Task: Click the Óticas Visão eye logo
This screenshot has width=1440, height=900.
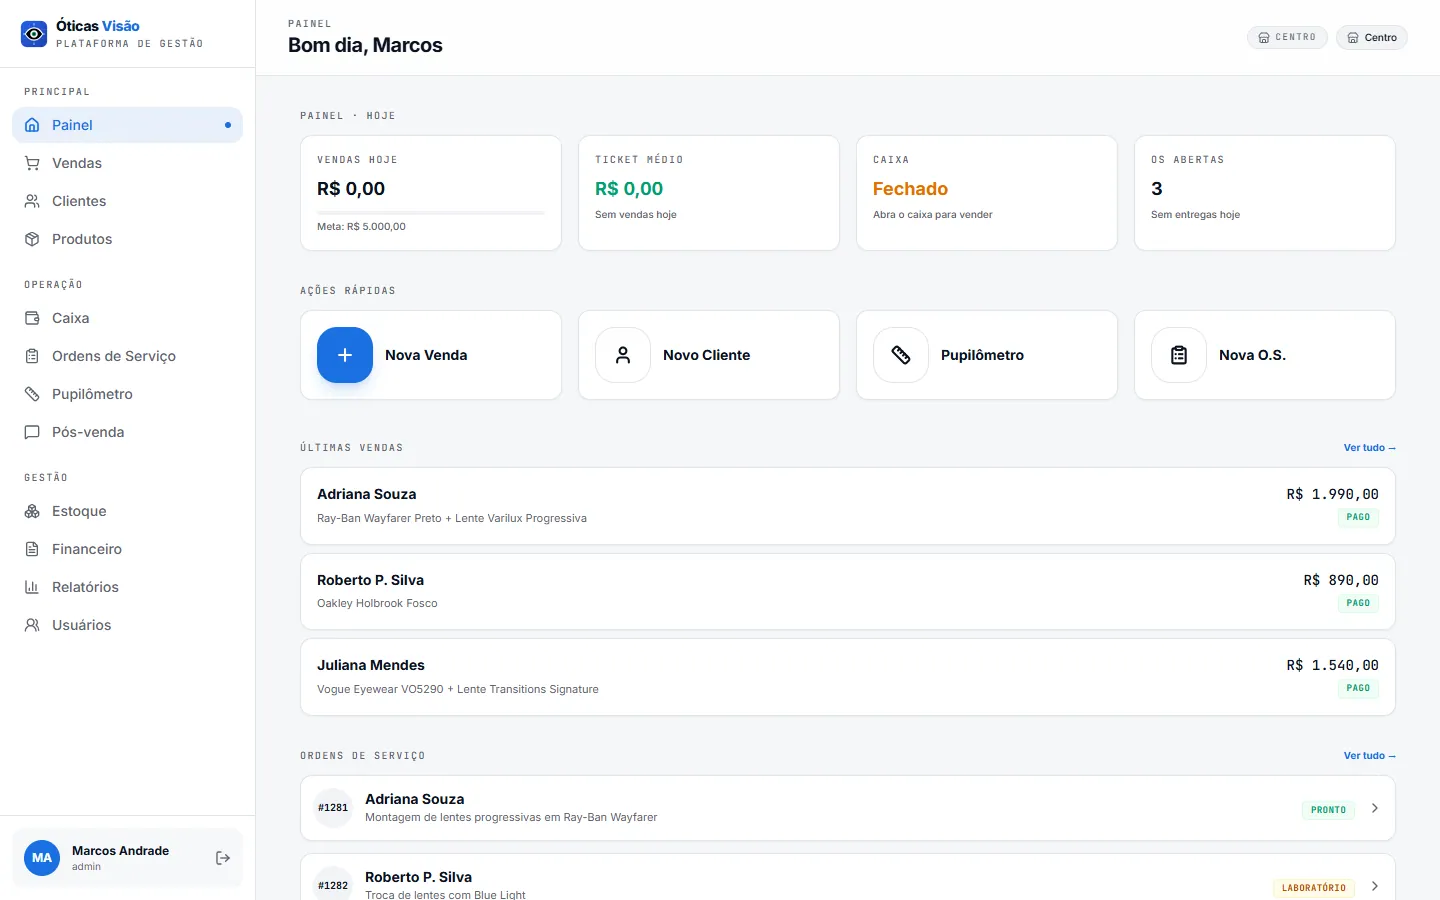Action: (x=34, y=34)
